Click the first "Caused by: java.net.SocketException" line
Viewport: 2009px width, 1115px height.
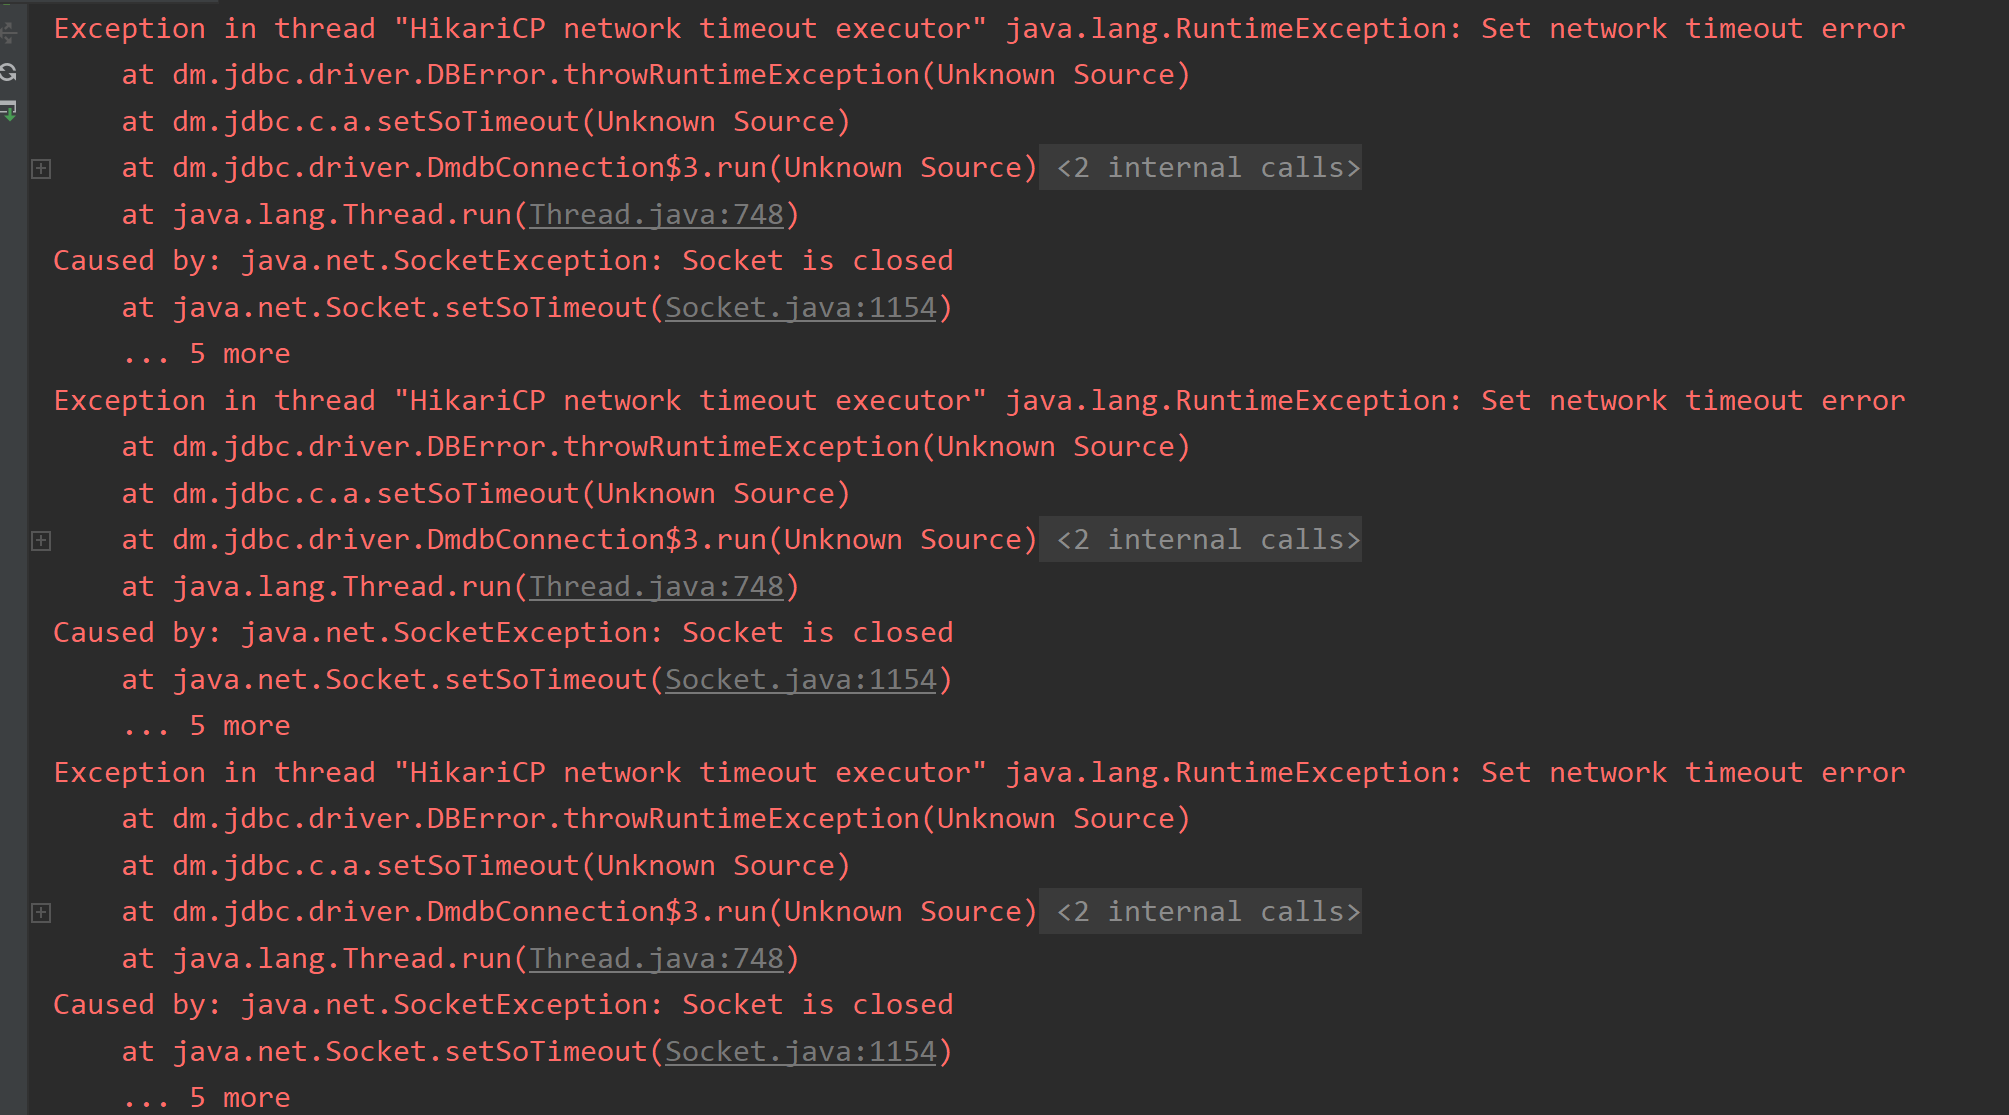tap(502, 261)
